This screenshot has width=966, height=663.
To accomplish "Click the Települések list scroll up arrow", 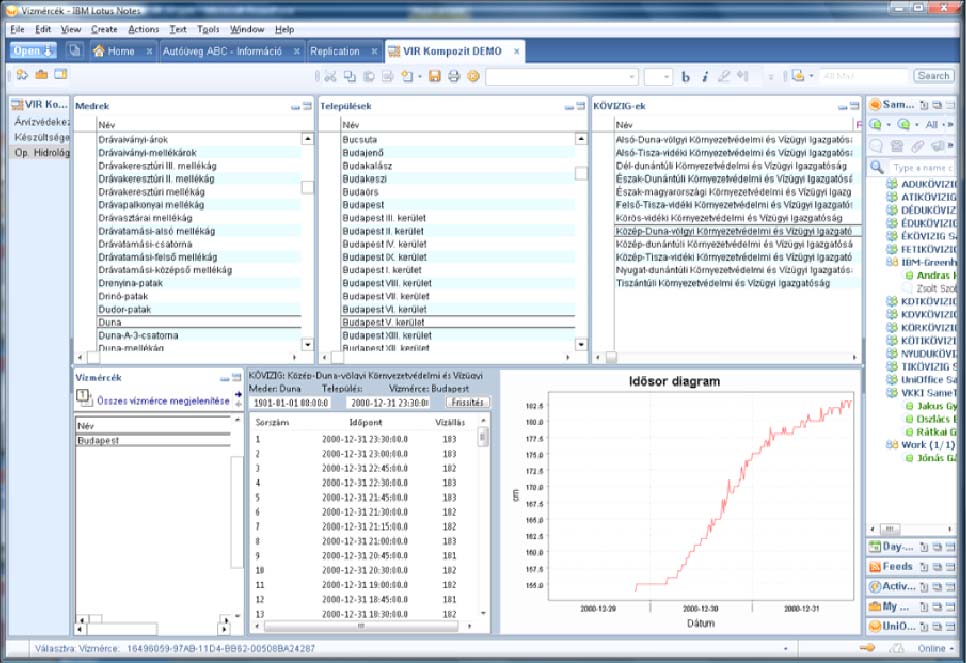I will coord(581,139).
